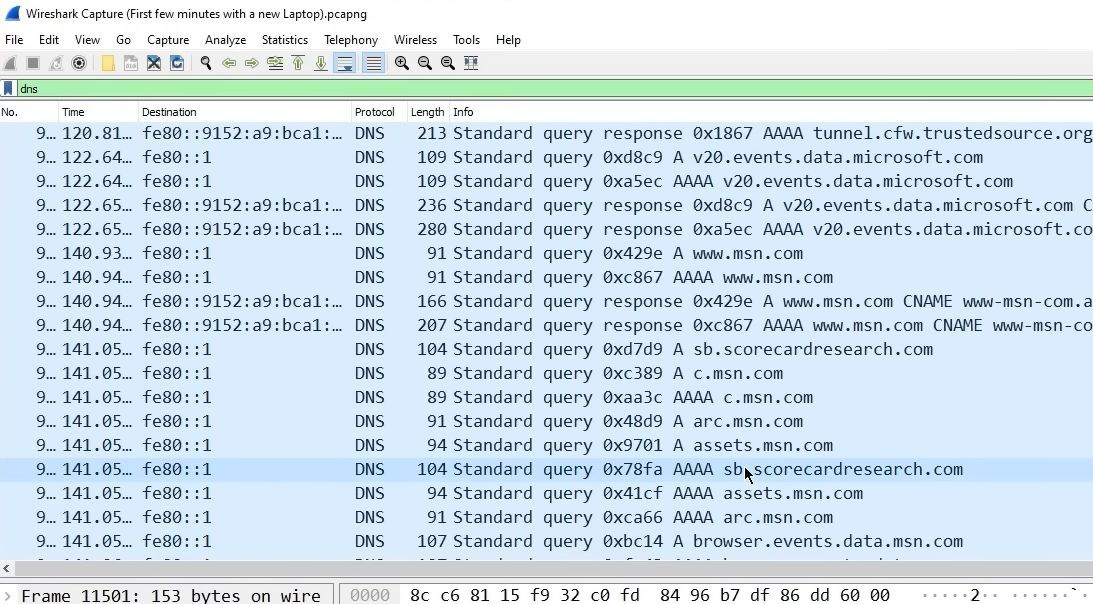Image resolution: width=1093 pixels, height=604 pixels.
Task: Select query 0xd7d9 A sb.scorecardresearch.com
Action: click(x=546, y=349)
